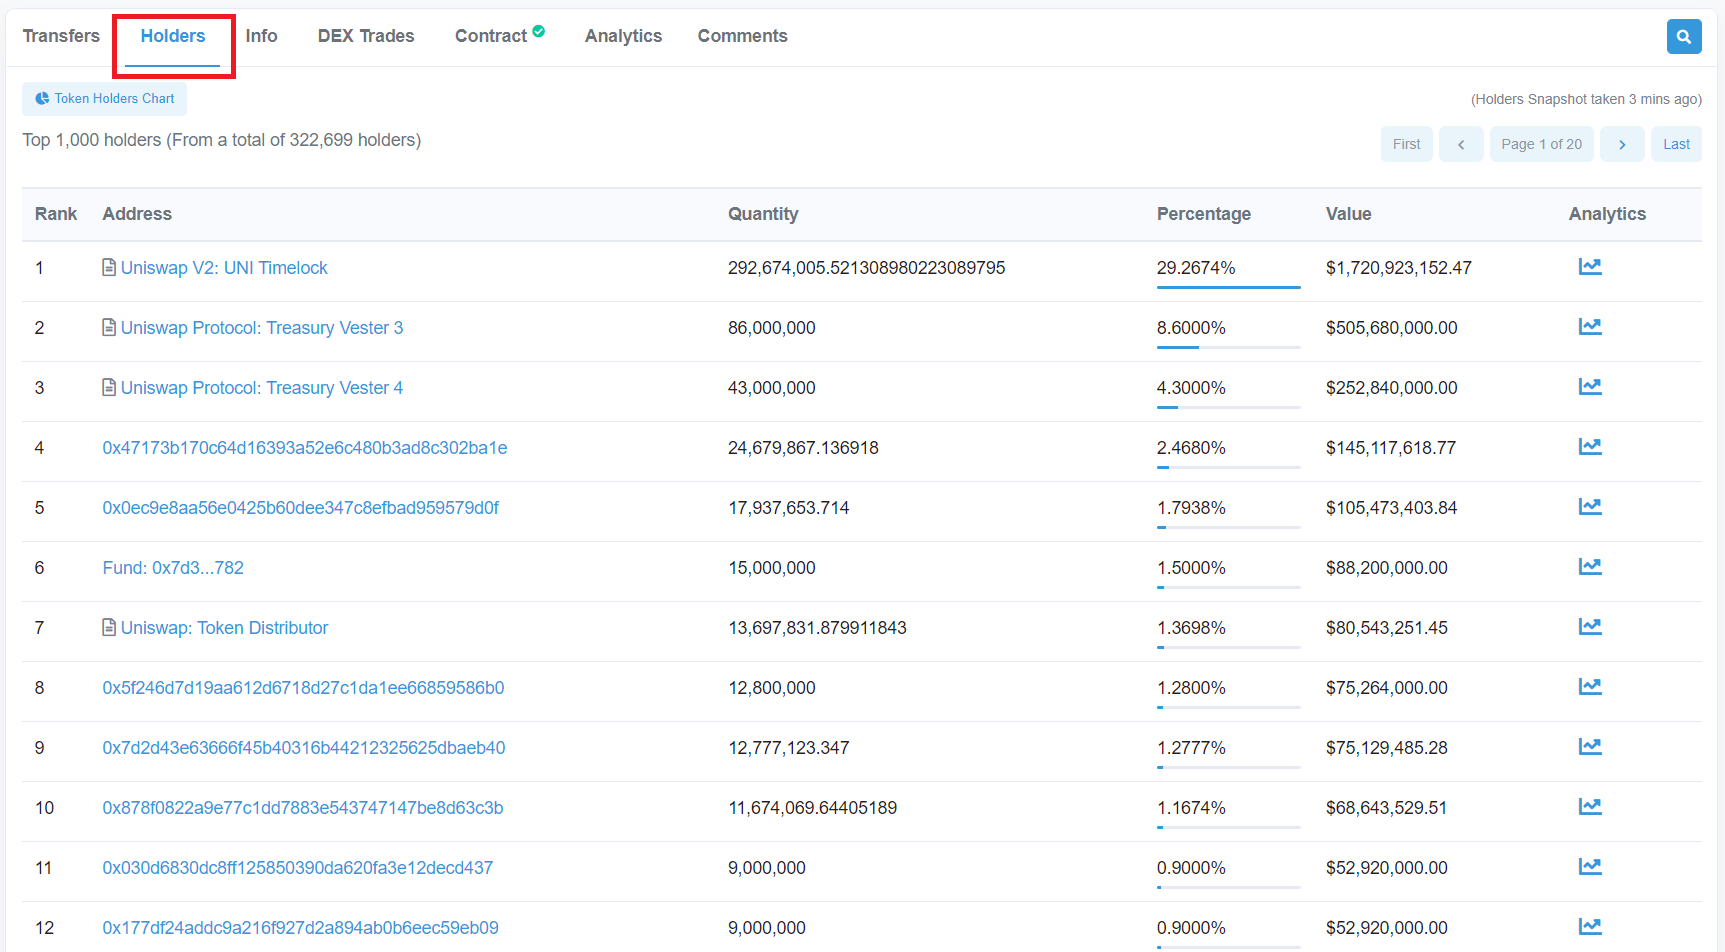
Task: Open Uniswap: Token Distributor address
Action: click(224, 628)
